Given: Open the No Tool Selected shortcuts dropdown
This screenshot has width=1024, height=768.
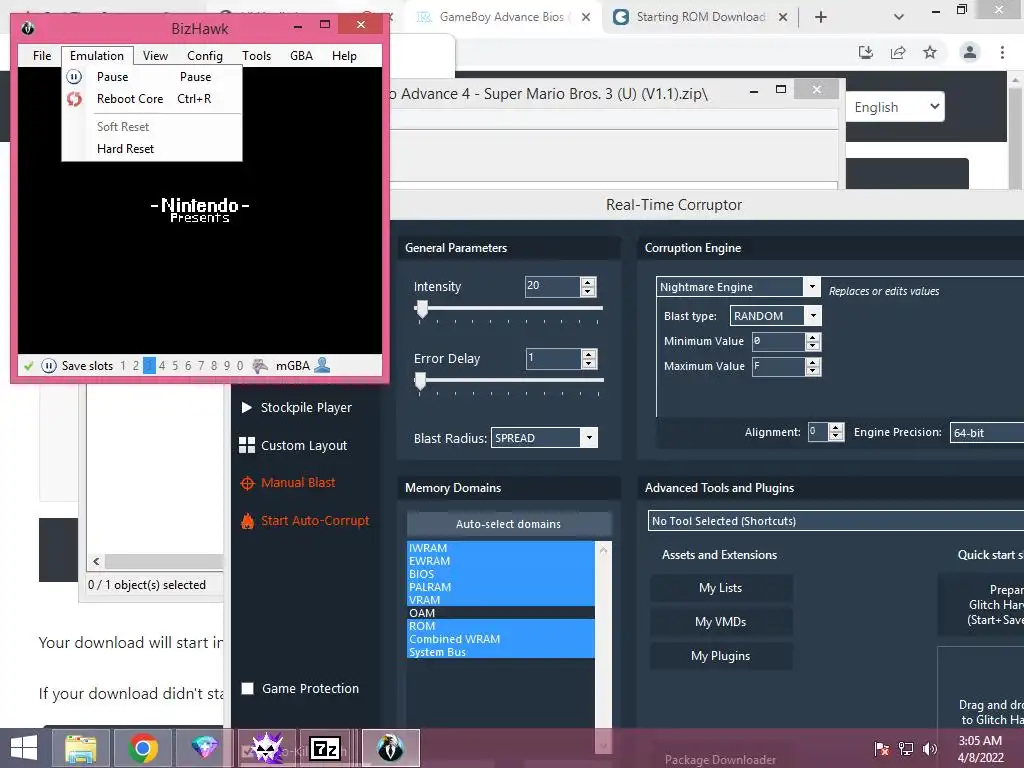Looking at the screenshot, I should [x=836, y=521].
